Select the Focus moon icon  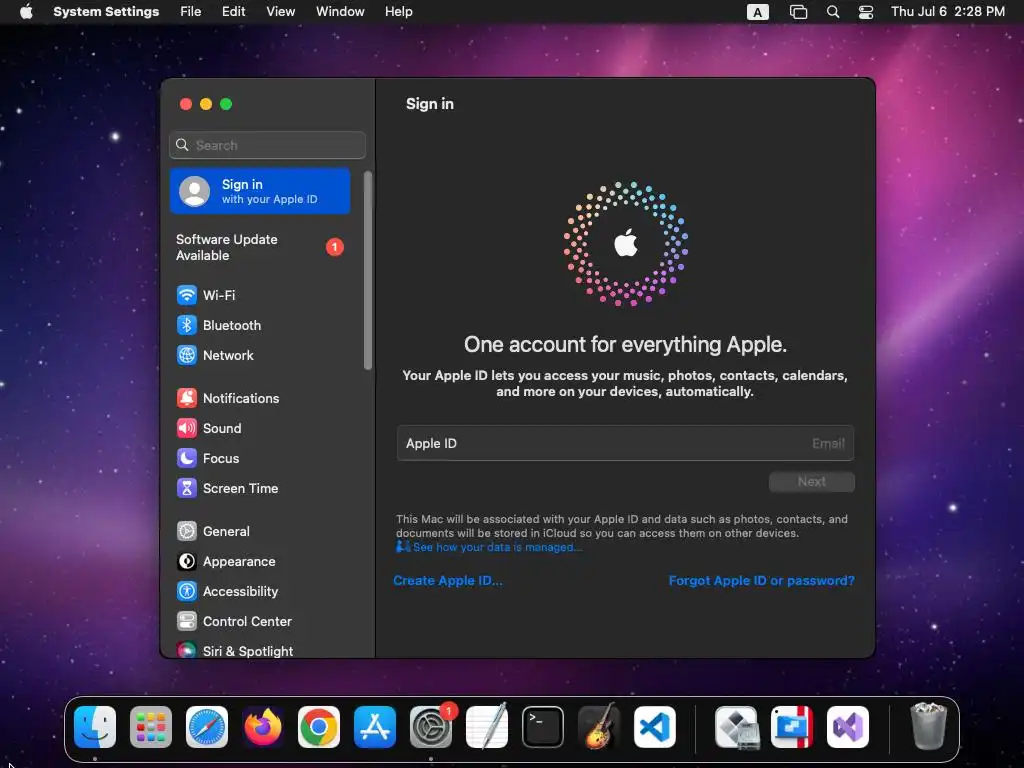(x=187, y=458)
